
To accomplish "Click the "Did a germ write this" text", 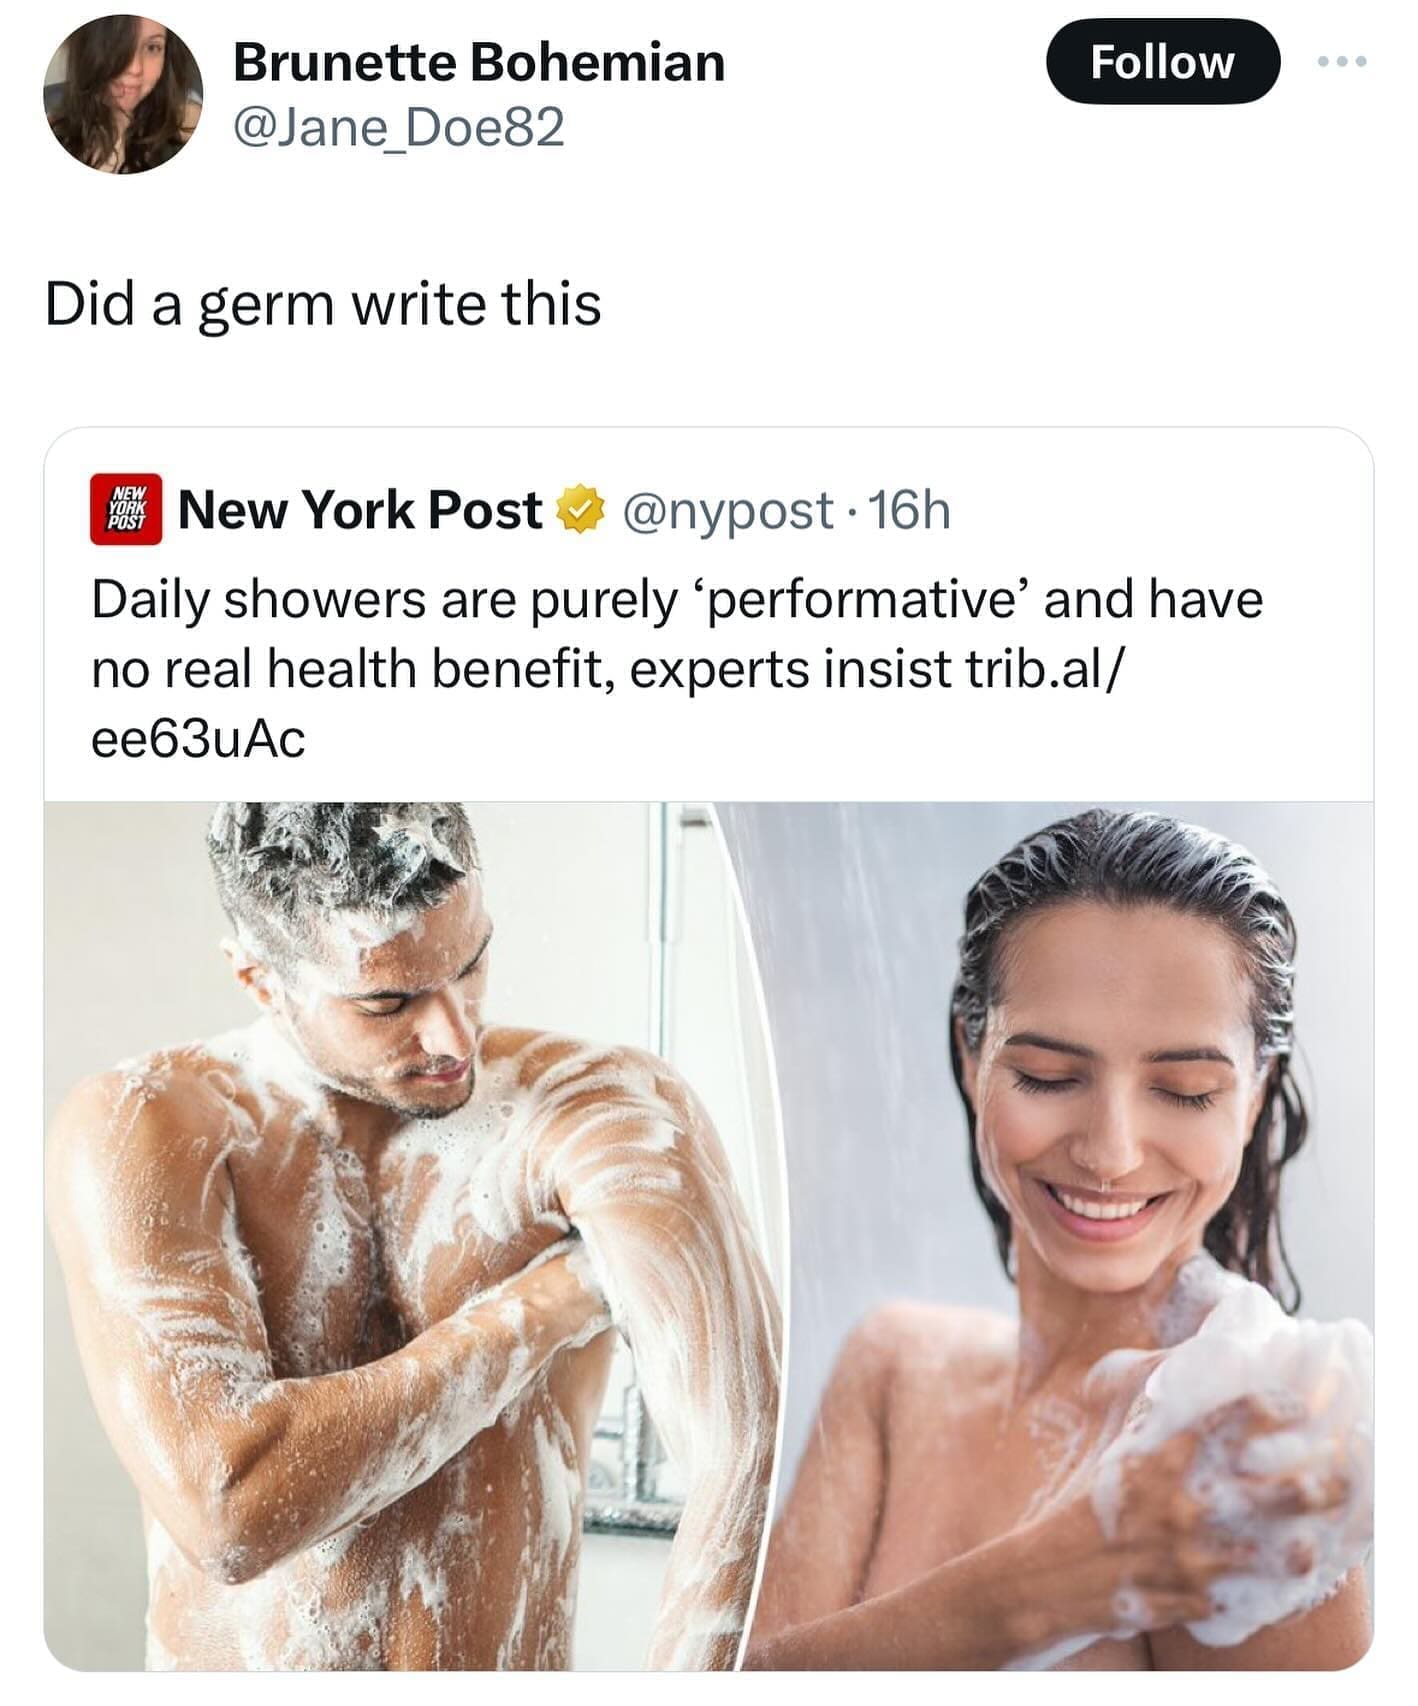I will tap(323, 305).
